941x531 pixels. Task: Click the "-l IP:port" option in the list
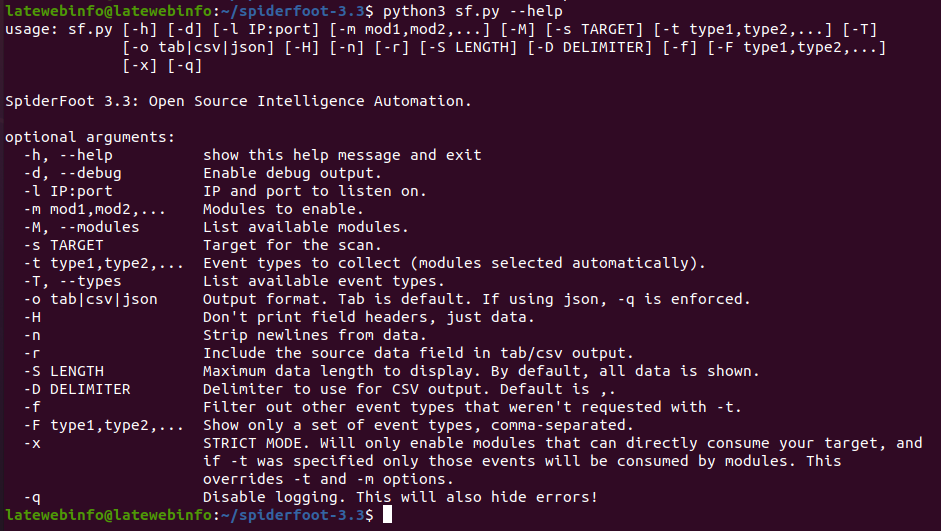point(68,191)
